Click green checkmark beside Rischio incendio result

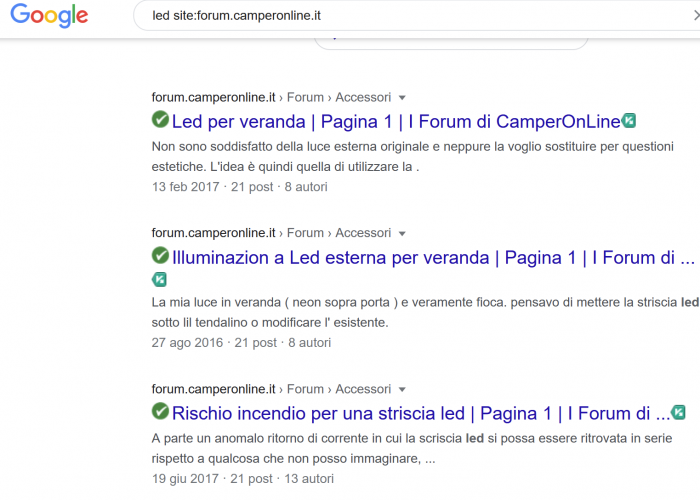160,411
